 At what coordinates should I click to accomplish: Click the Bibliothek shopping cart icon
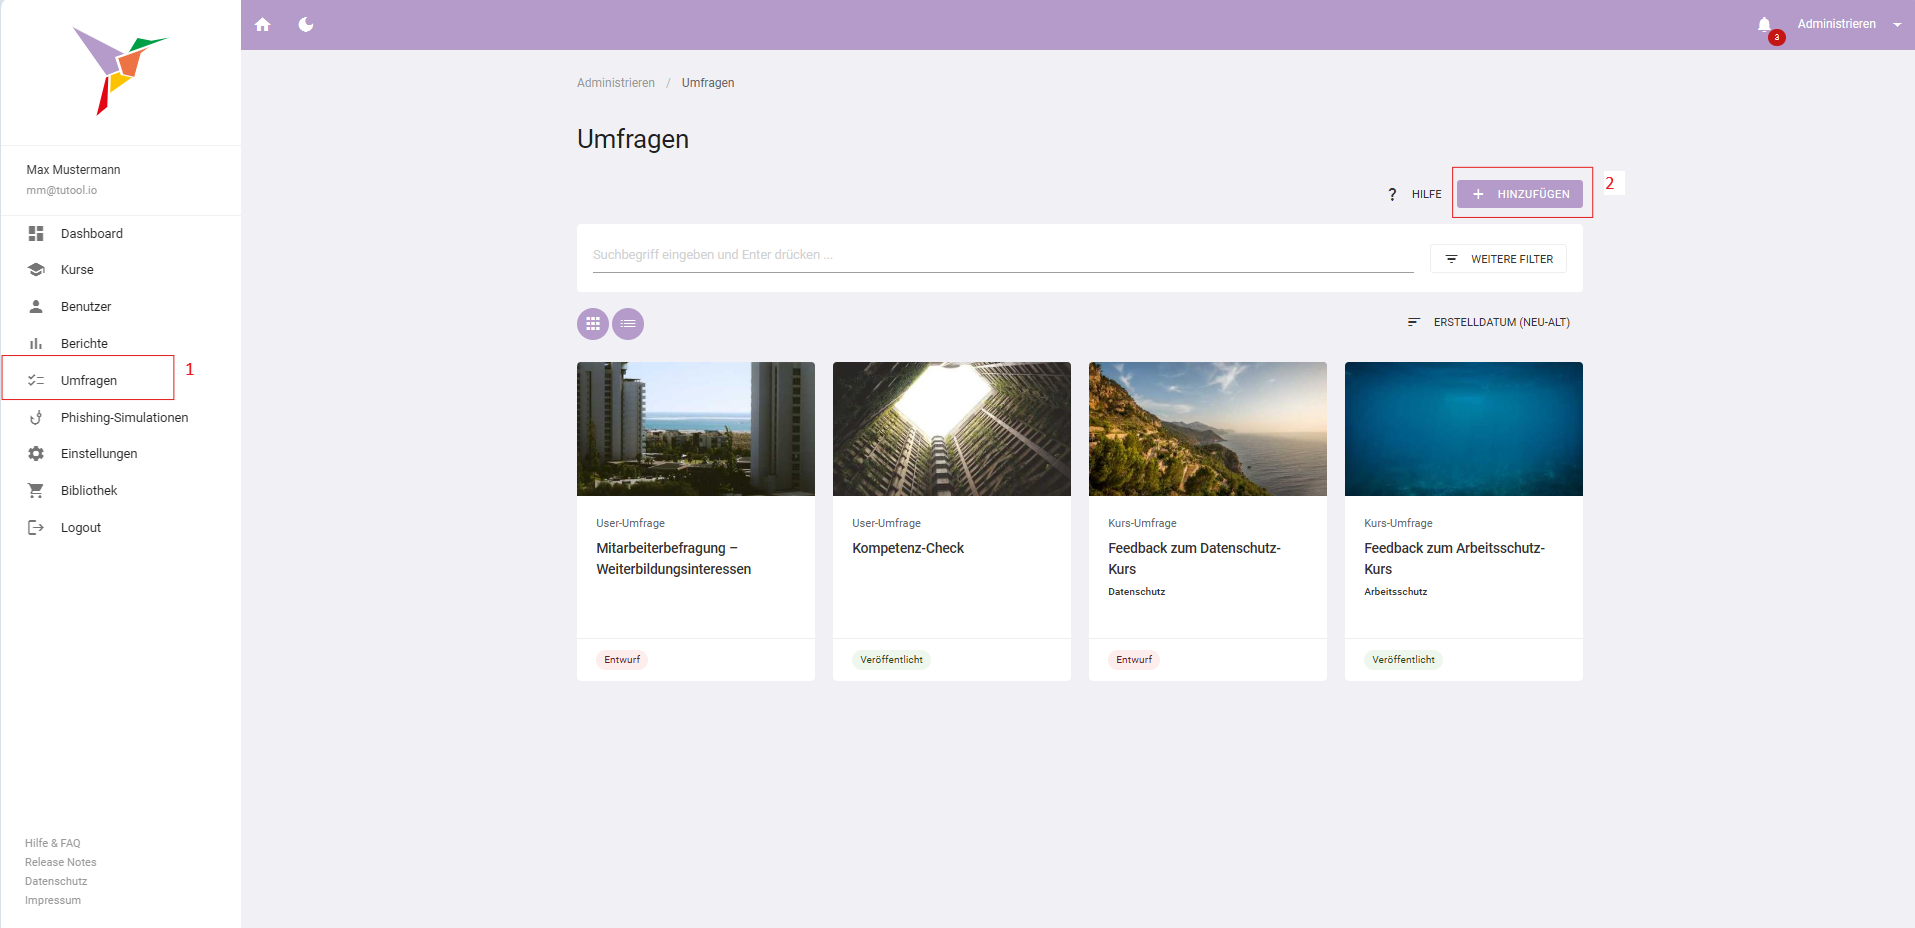click(x=36, y=491)
